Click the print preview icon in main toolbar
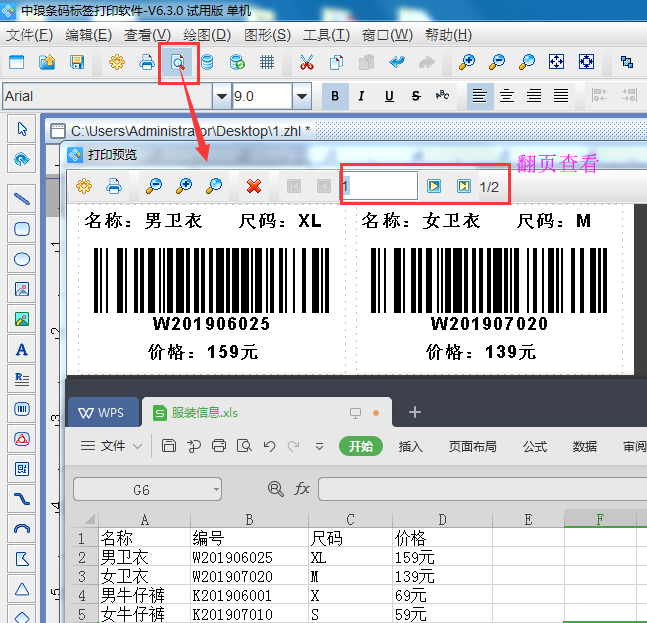Screen dimensions: 647x623 177,62
